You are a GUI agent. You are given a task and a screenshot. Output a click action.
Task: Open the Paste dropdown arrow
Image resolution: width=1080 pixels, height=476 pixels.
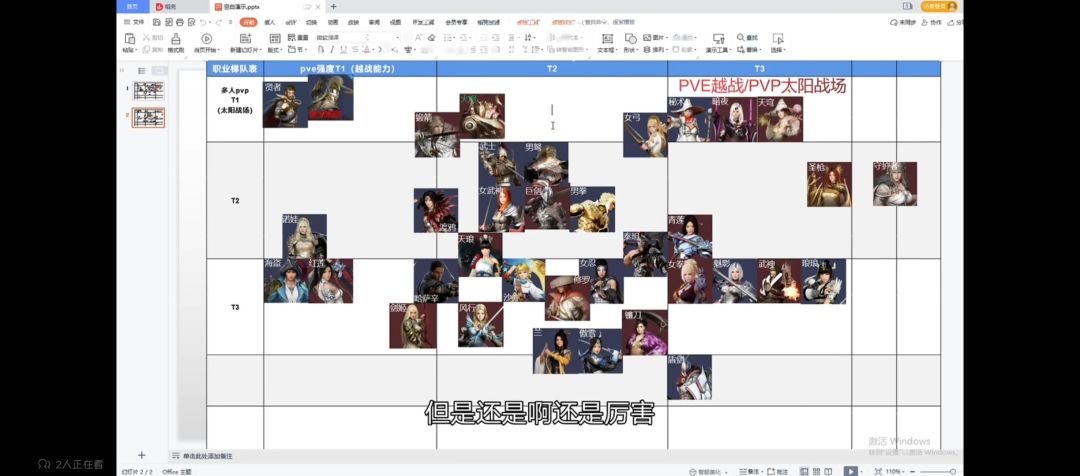[136, 50]
